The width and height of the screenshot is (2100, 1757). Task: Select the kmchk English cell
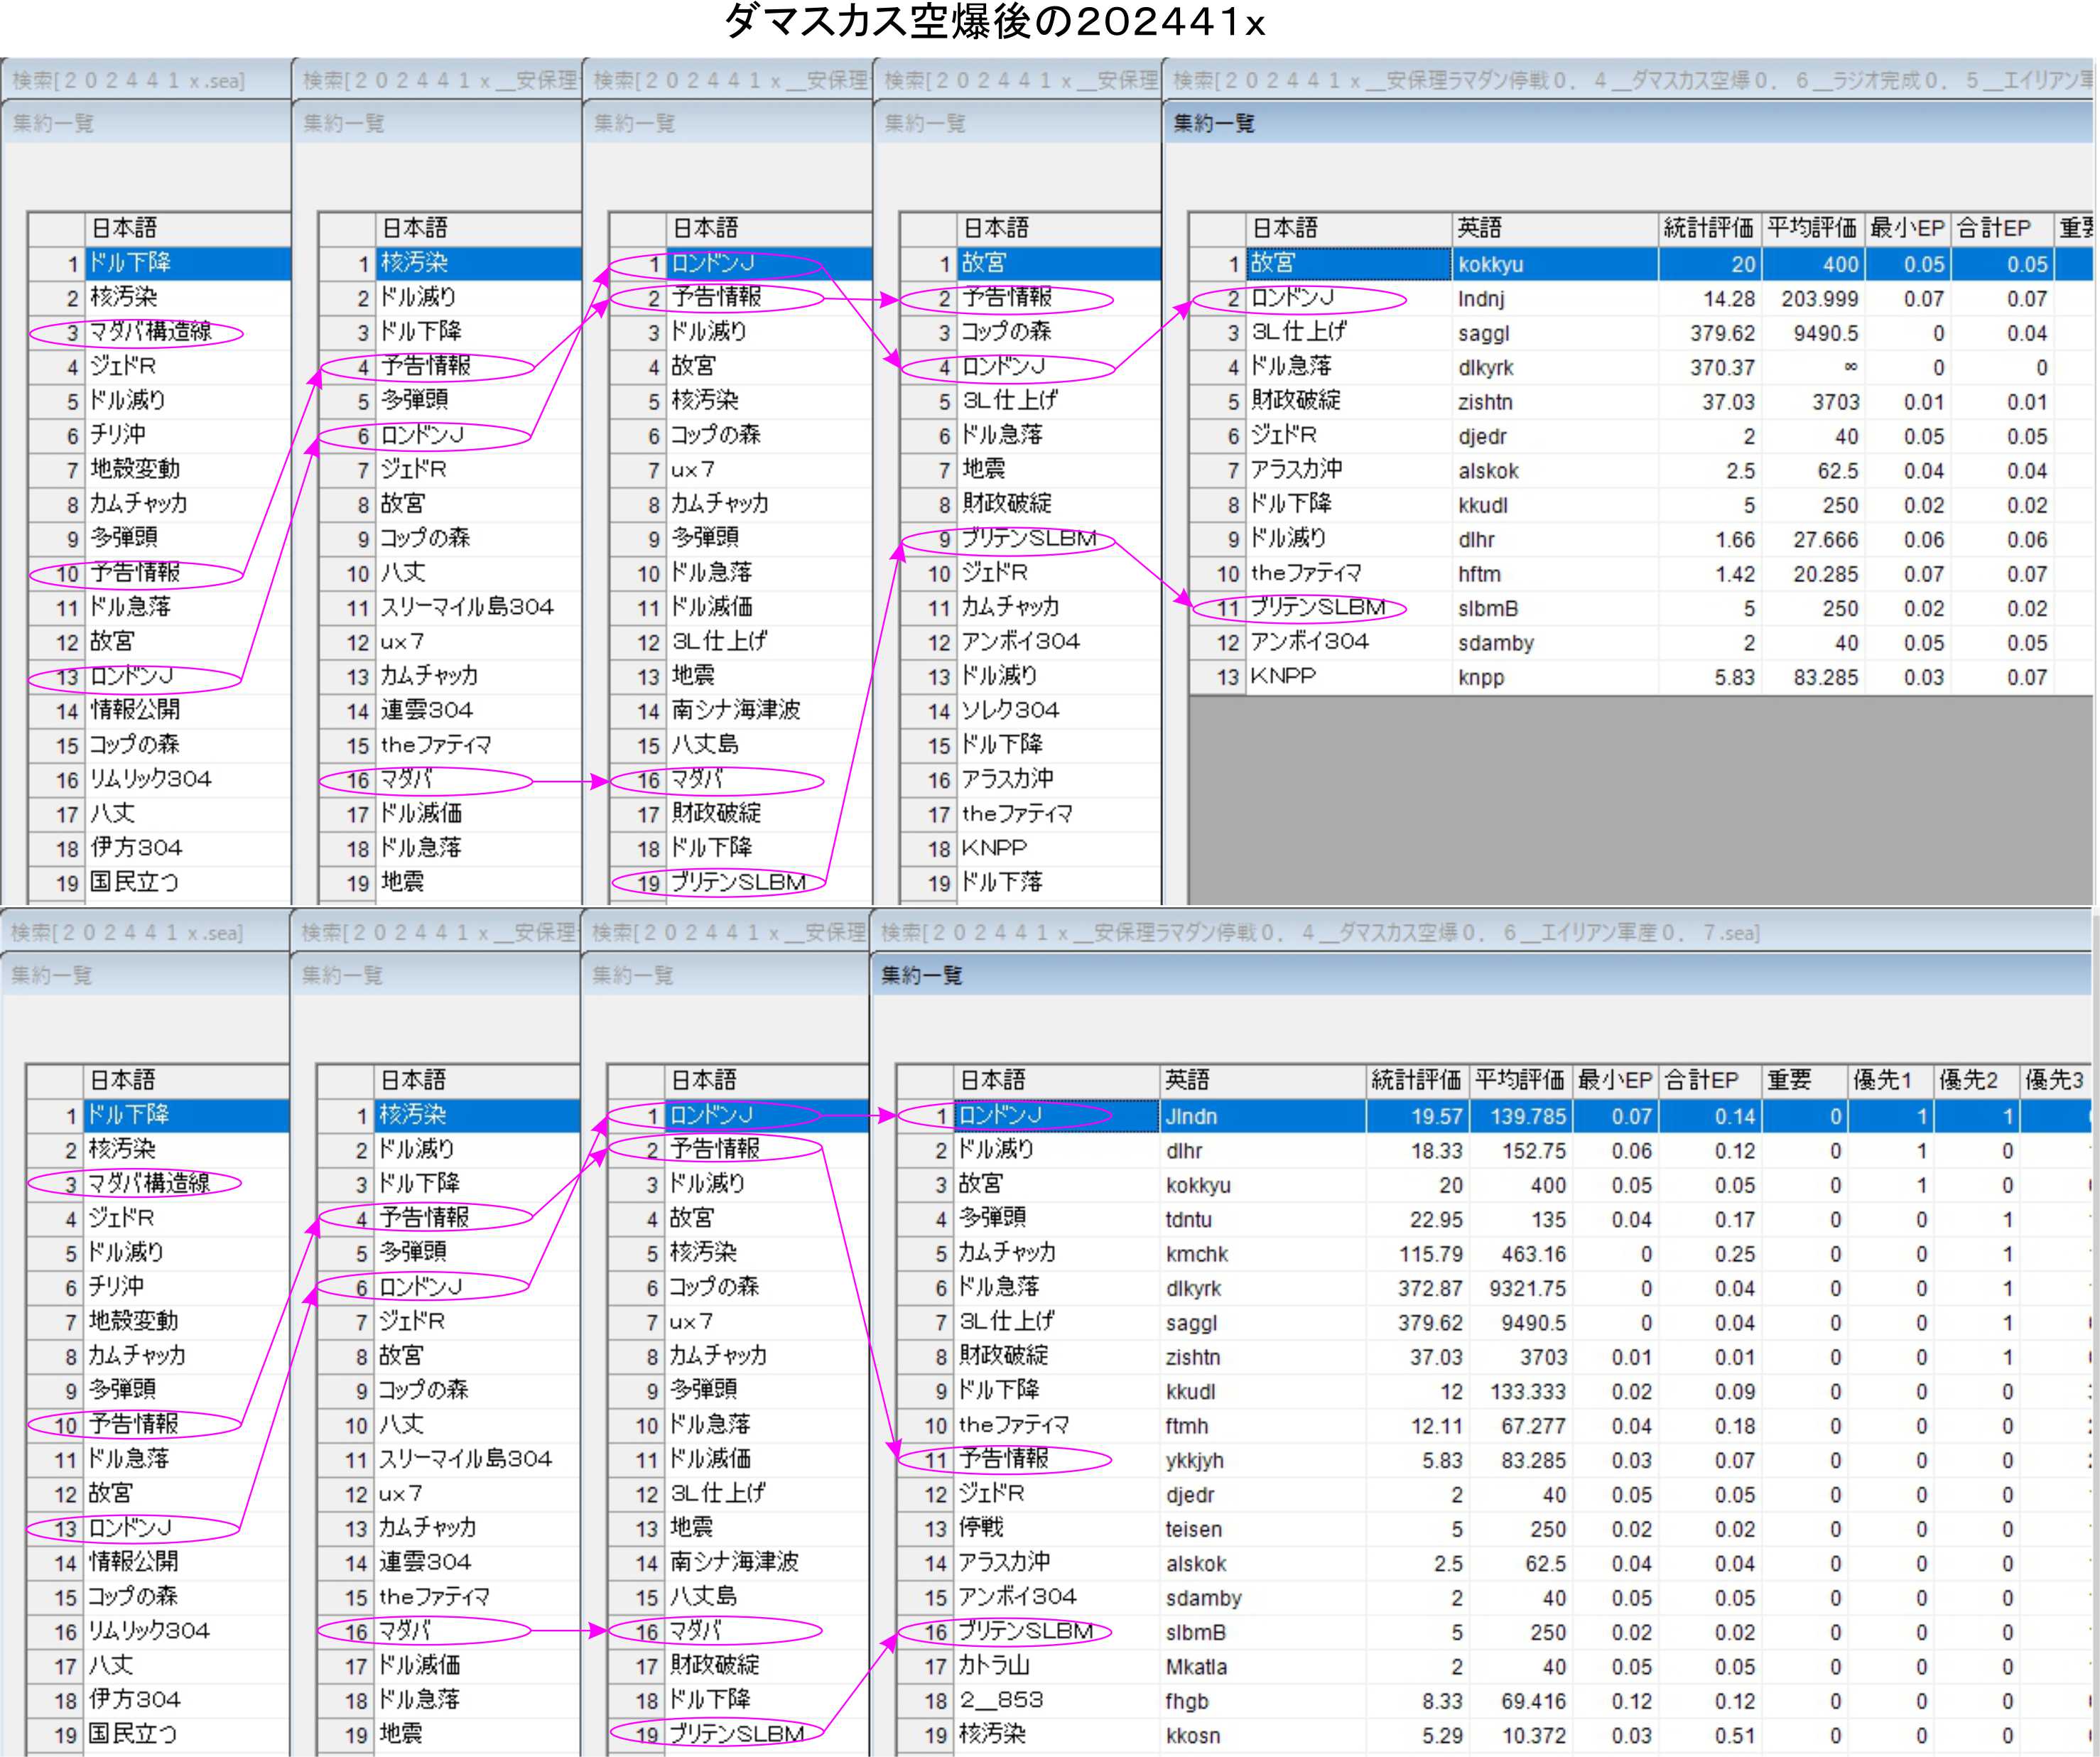click(1262, 1254)
